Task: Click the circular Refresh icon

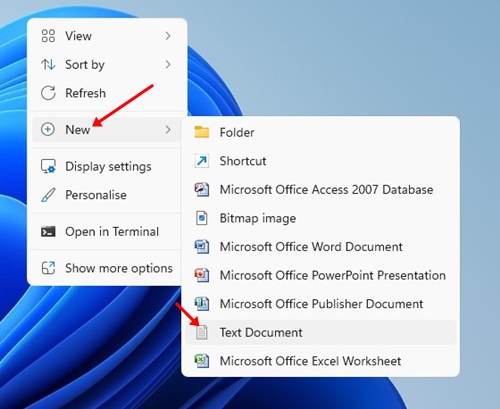Action: pos(48,93)
